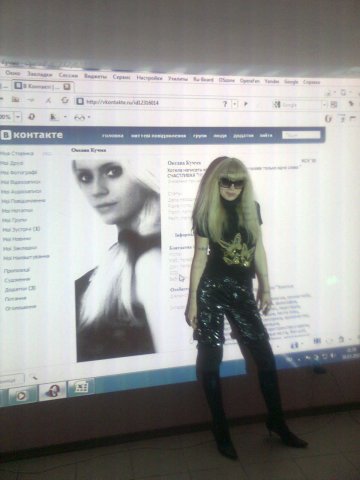Open the Настройки menu

[149, 78]
